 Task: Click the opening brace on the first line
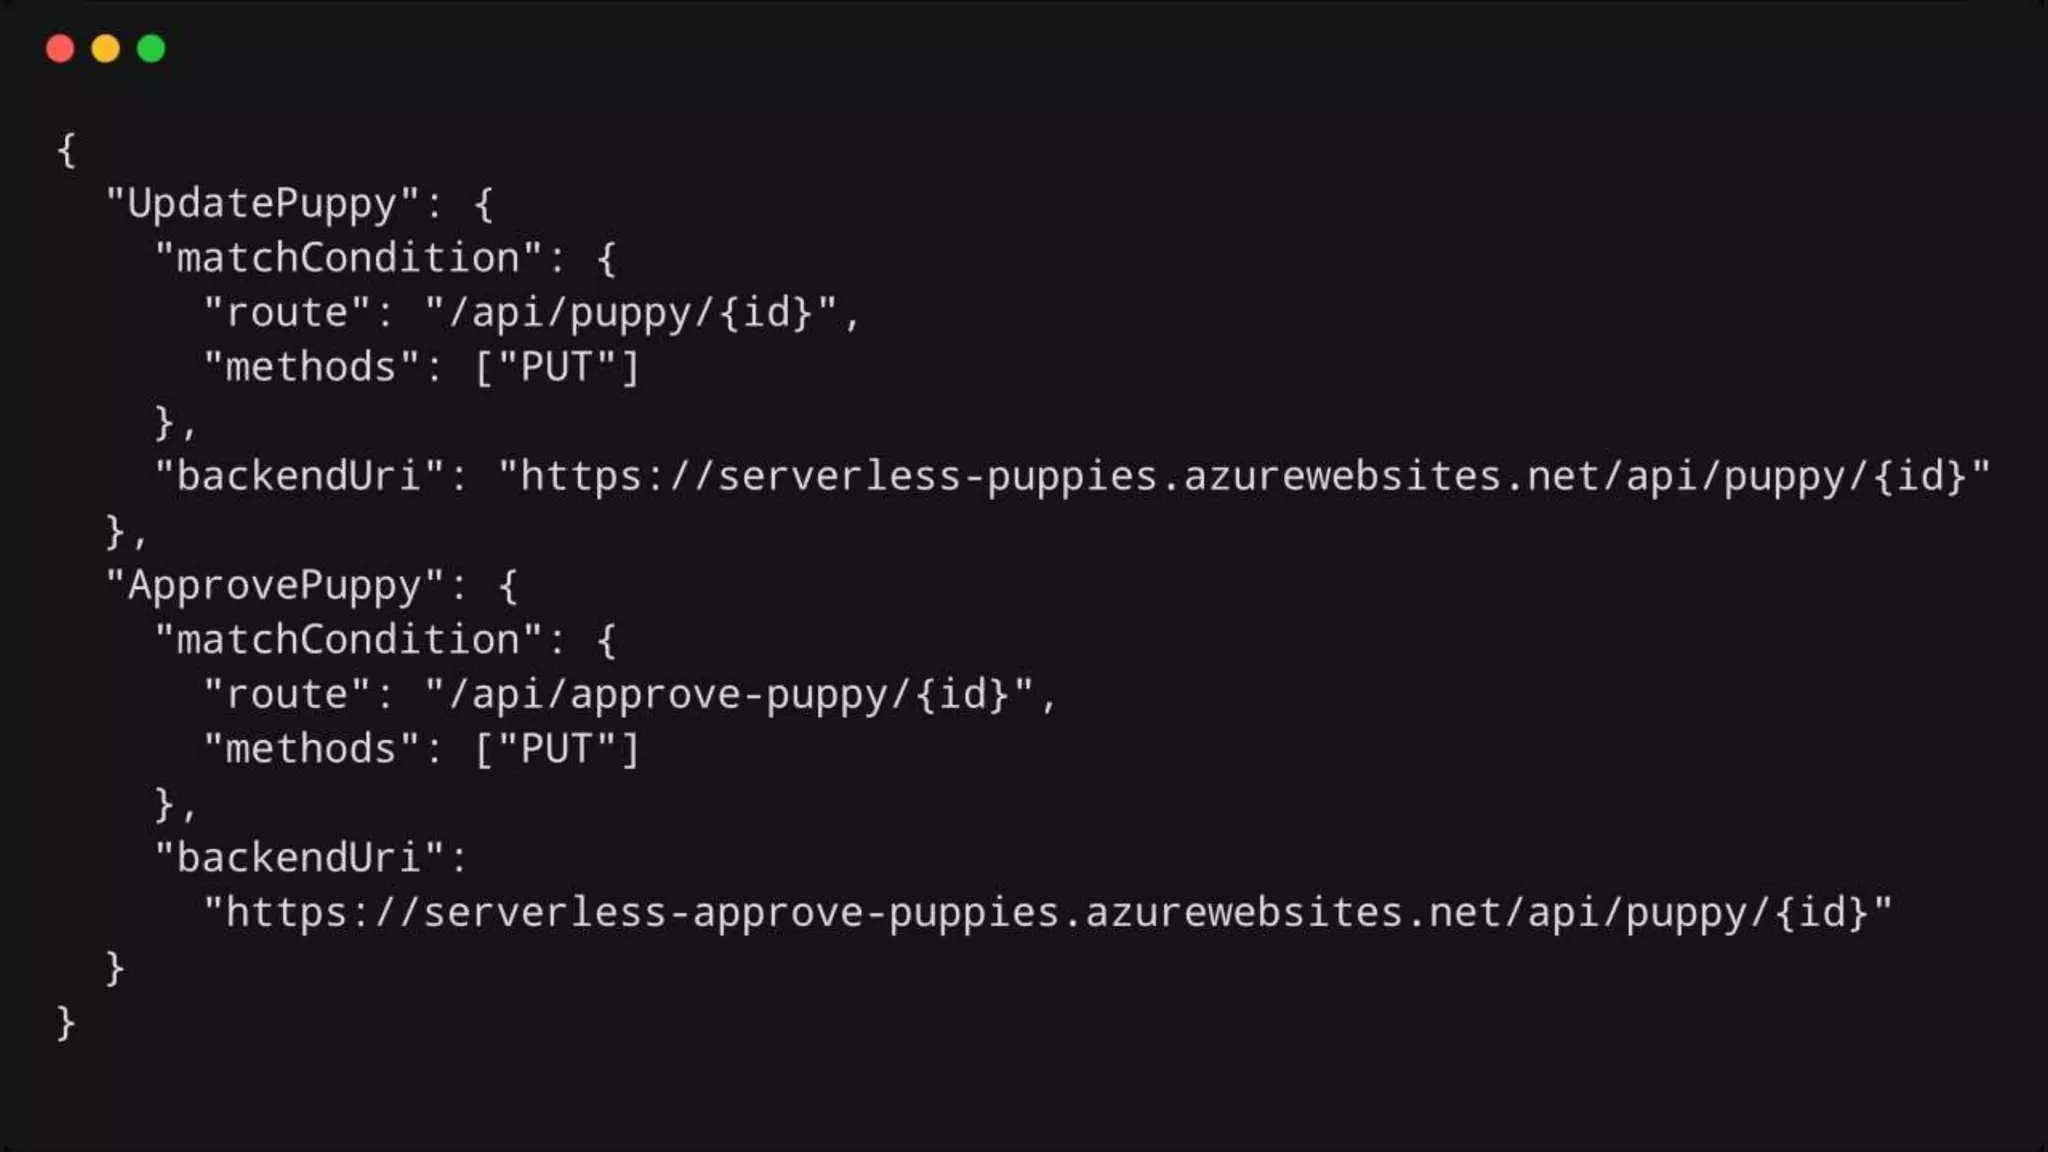click(67, 150)
